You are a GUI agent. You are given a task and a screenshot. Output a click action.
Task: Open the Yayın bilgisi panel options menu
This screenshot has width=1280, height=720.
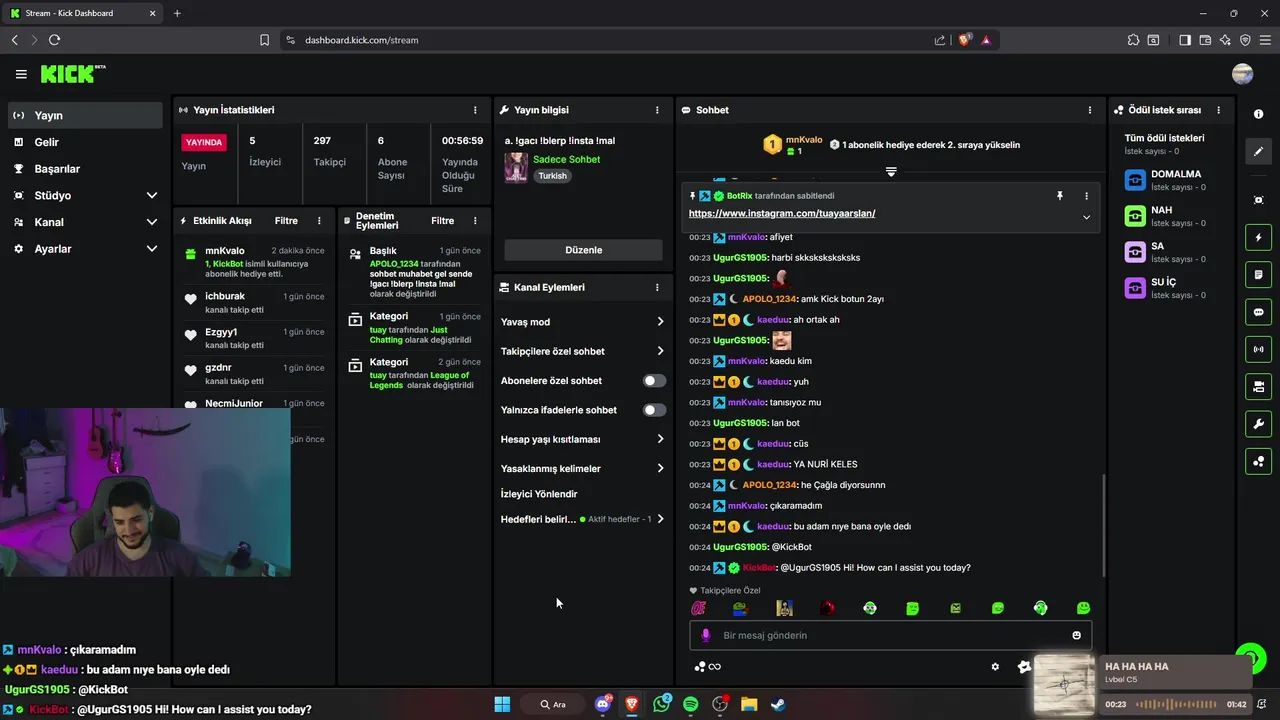pos(657,110)
